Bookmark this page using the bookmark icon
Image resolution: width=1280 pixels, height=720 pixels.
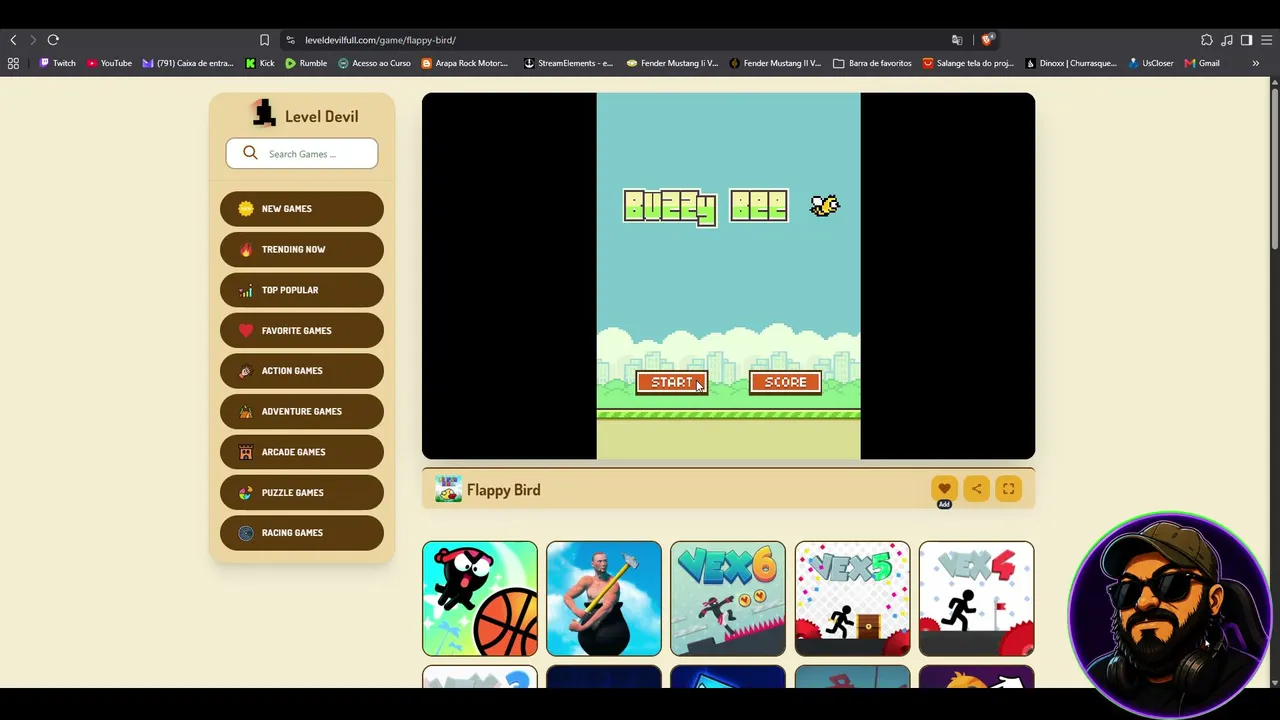[x=264, y=40]
